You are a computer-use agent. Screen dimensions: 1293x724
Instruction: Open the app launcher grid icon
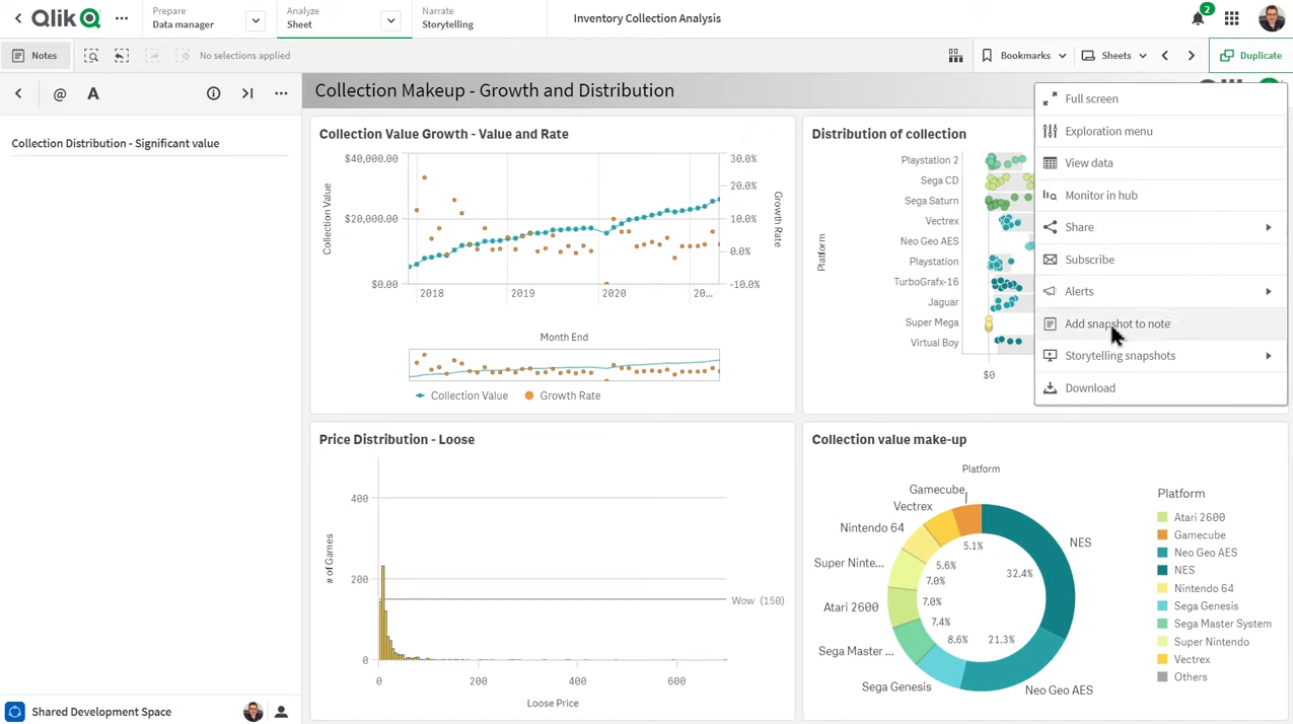click(x=1232, y=18)
